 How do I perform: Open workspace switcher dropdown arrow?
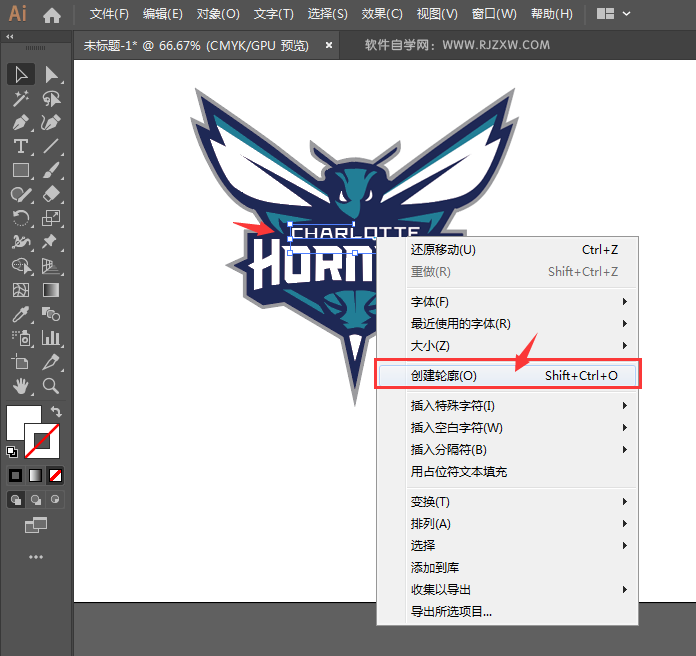(626, 14)
